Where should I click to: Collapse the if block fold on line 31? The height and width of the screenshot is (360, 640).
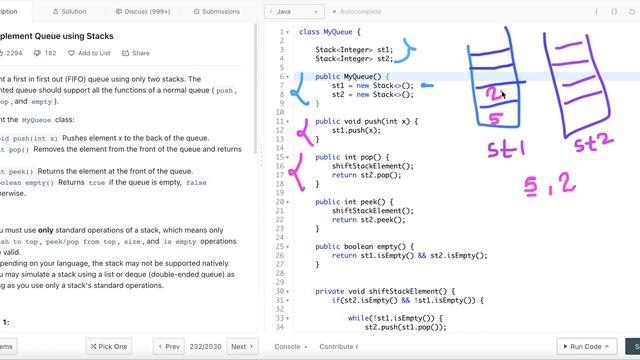[288, 300]
